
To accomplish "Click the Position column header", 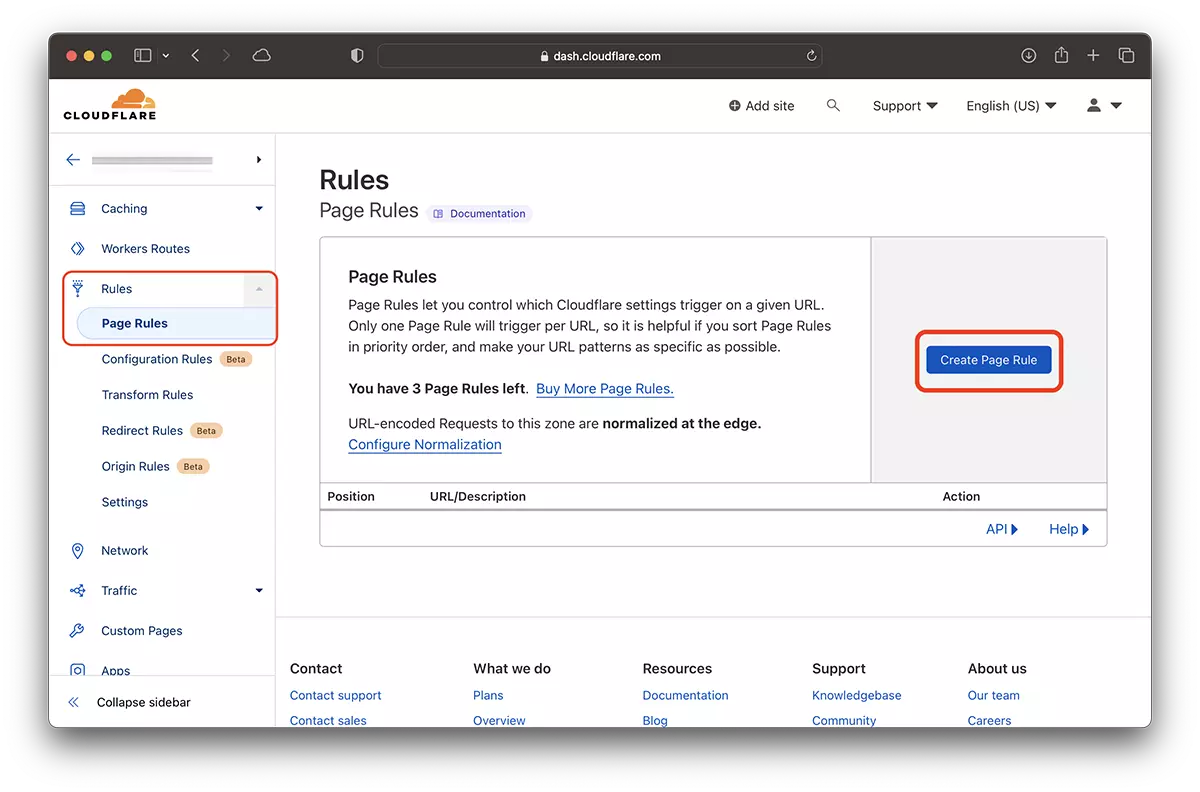I will [x=351, y=496].
